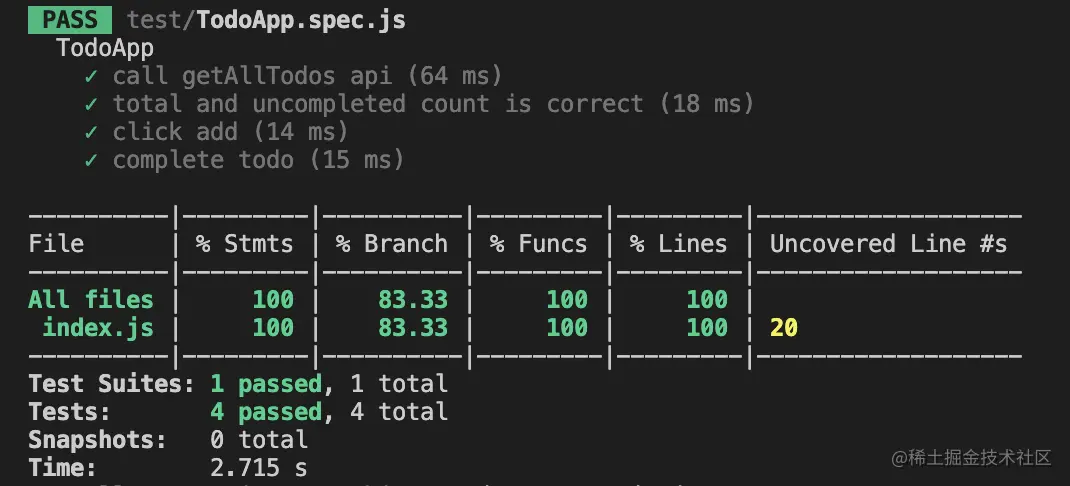Viewport: 1070px width, 486px height.
Task: Click the '0 total' snapshots value
Action: pyautogui.click(x=259, y=440)
